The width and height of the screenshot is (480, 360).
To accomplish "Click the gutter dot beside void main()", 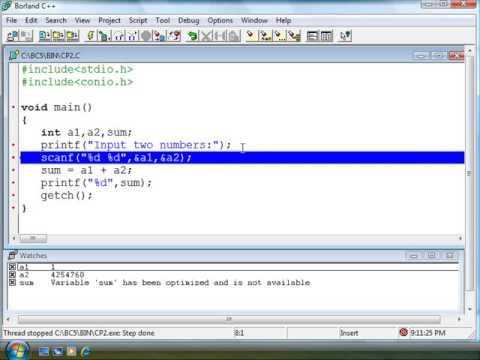I will (14, 107).
